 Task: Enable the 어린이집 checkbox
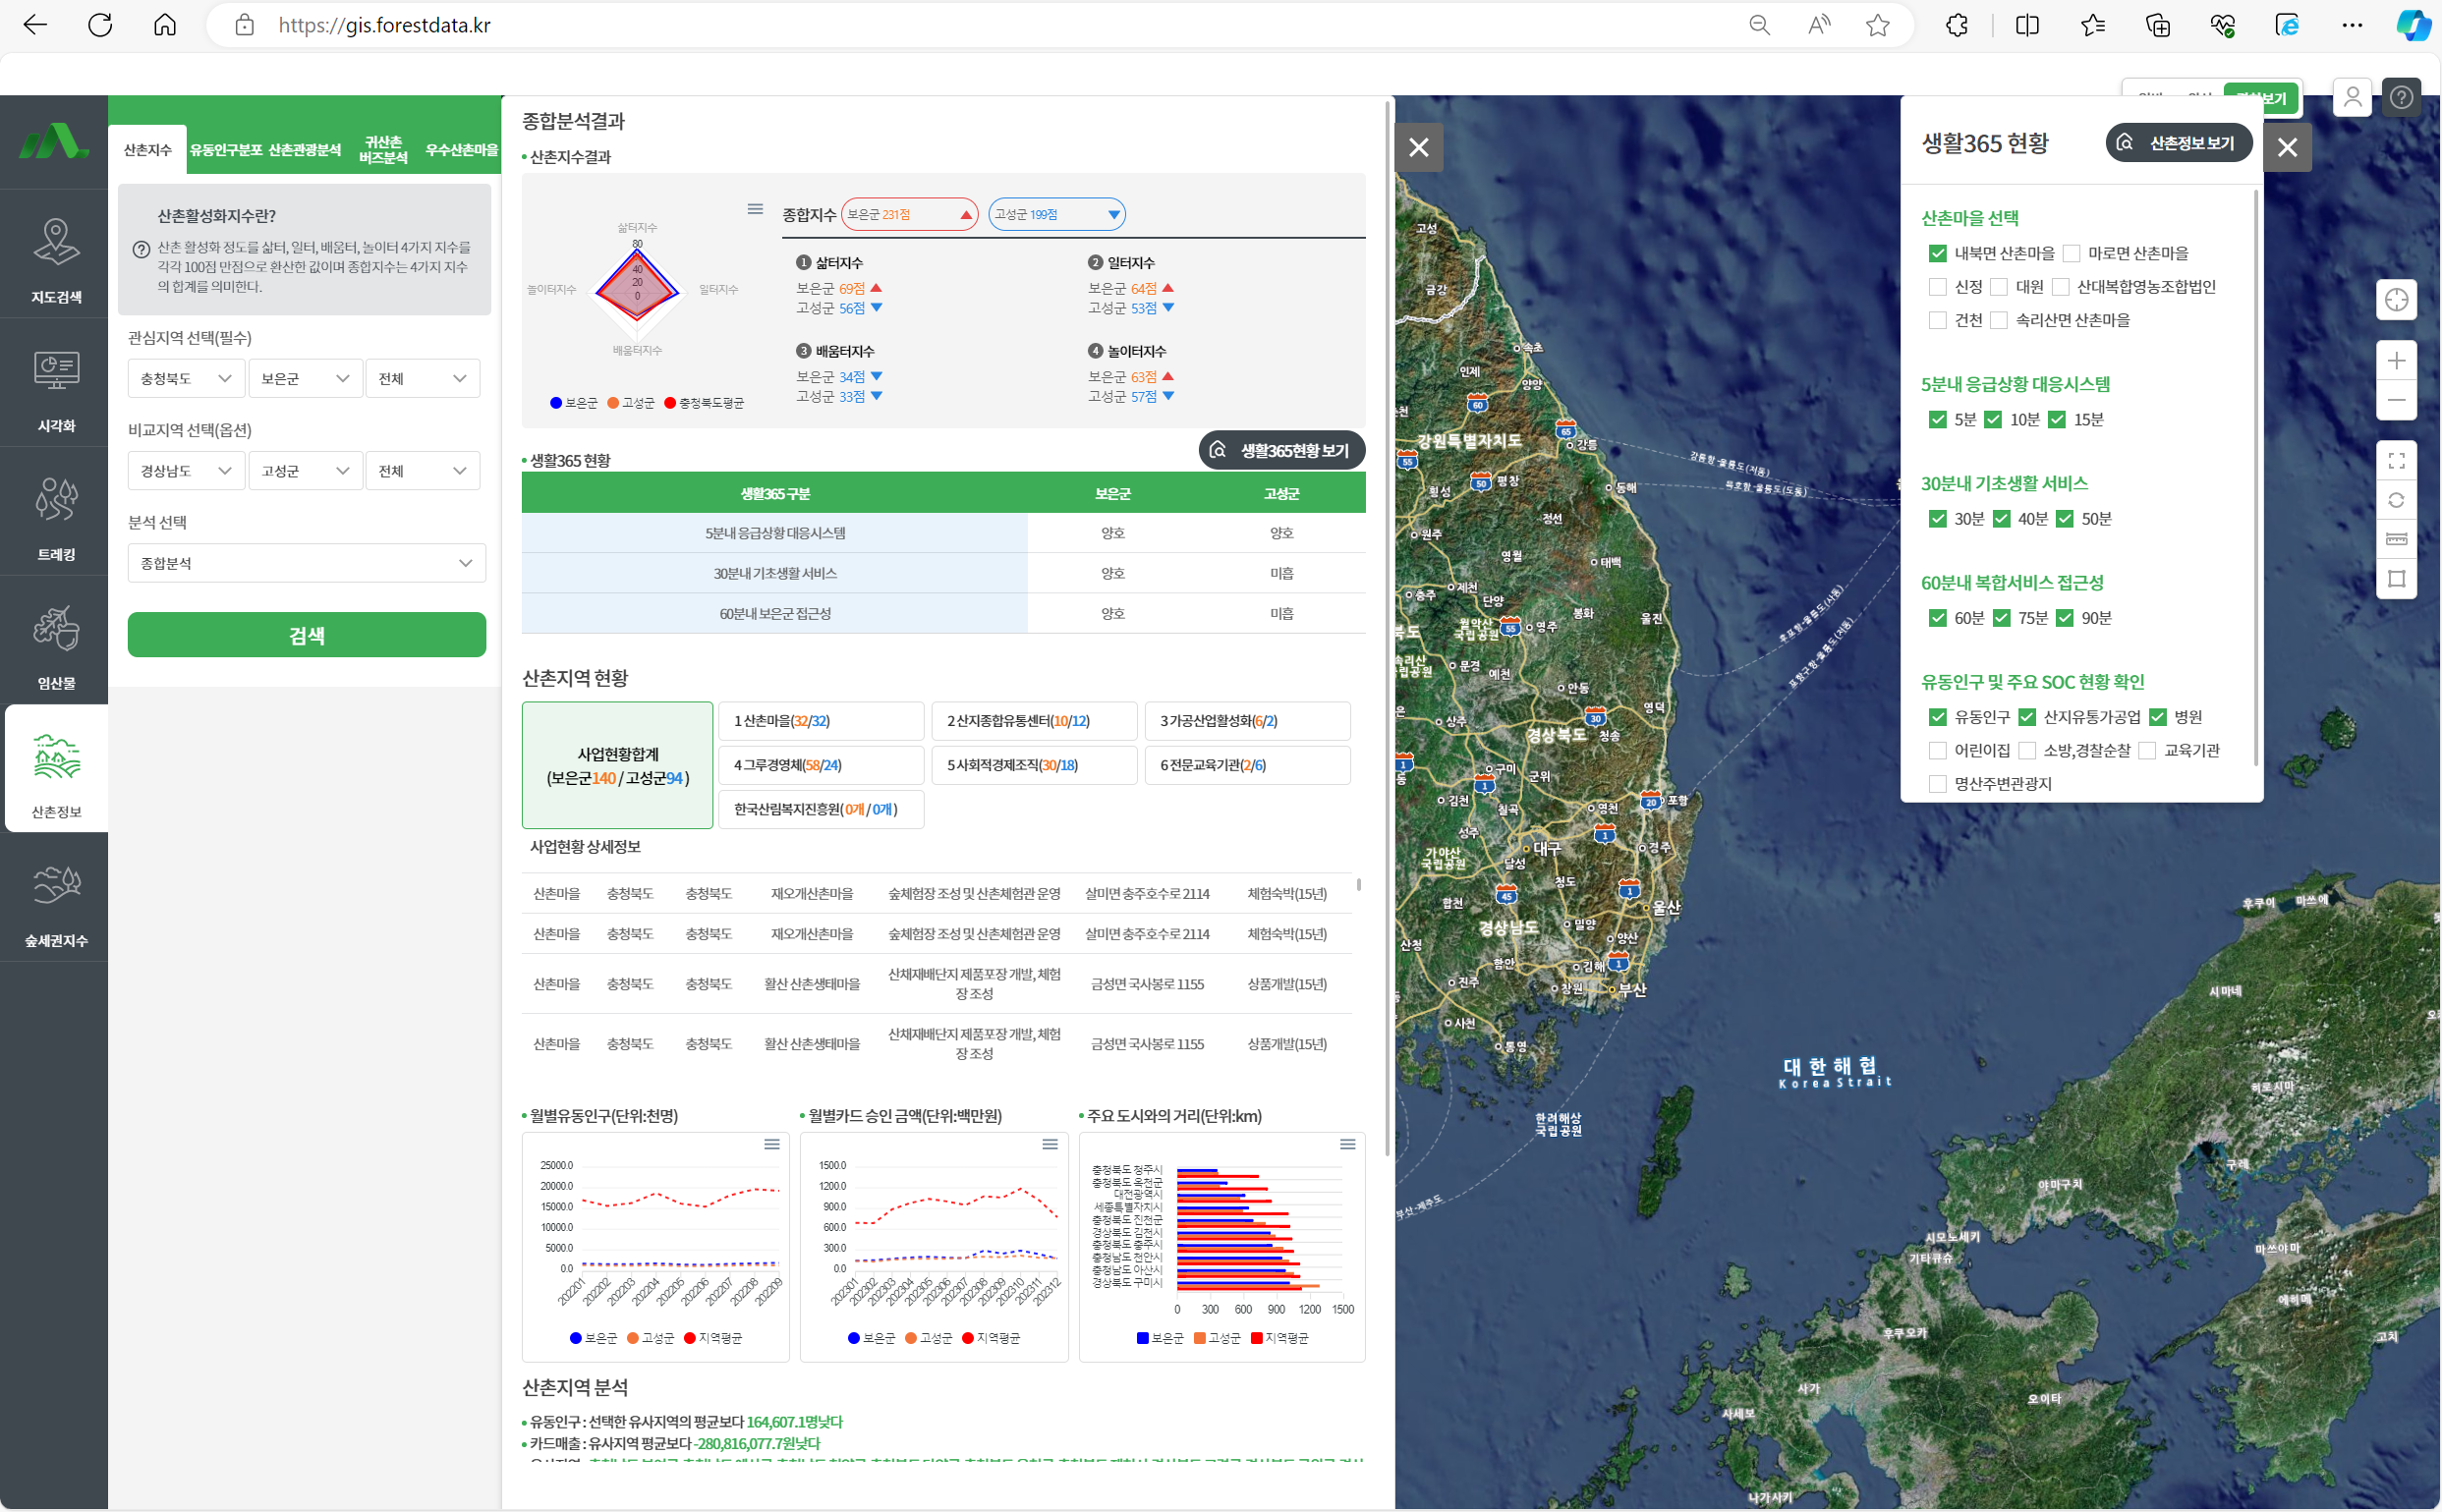(x=1938, y=751)
